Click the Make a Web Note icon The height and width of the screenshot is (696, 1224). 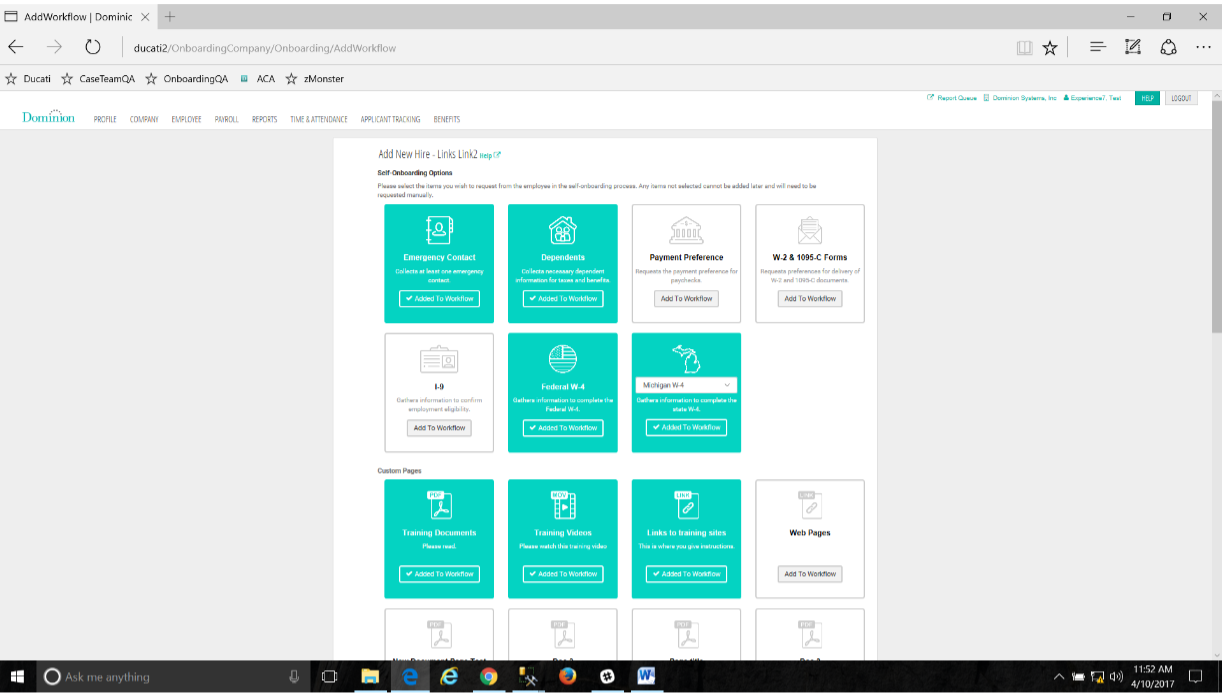(x=1132, y=47)
